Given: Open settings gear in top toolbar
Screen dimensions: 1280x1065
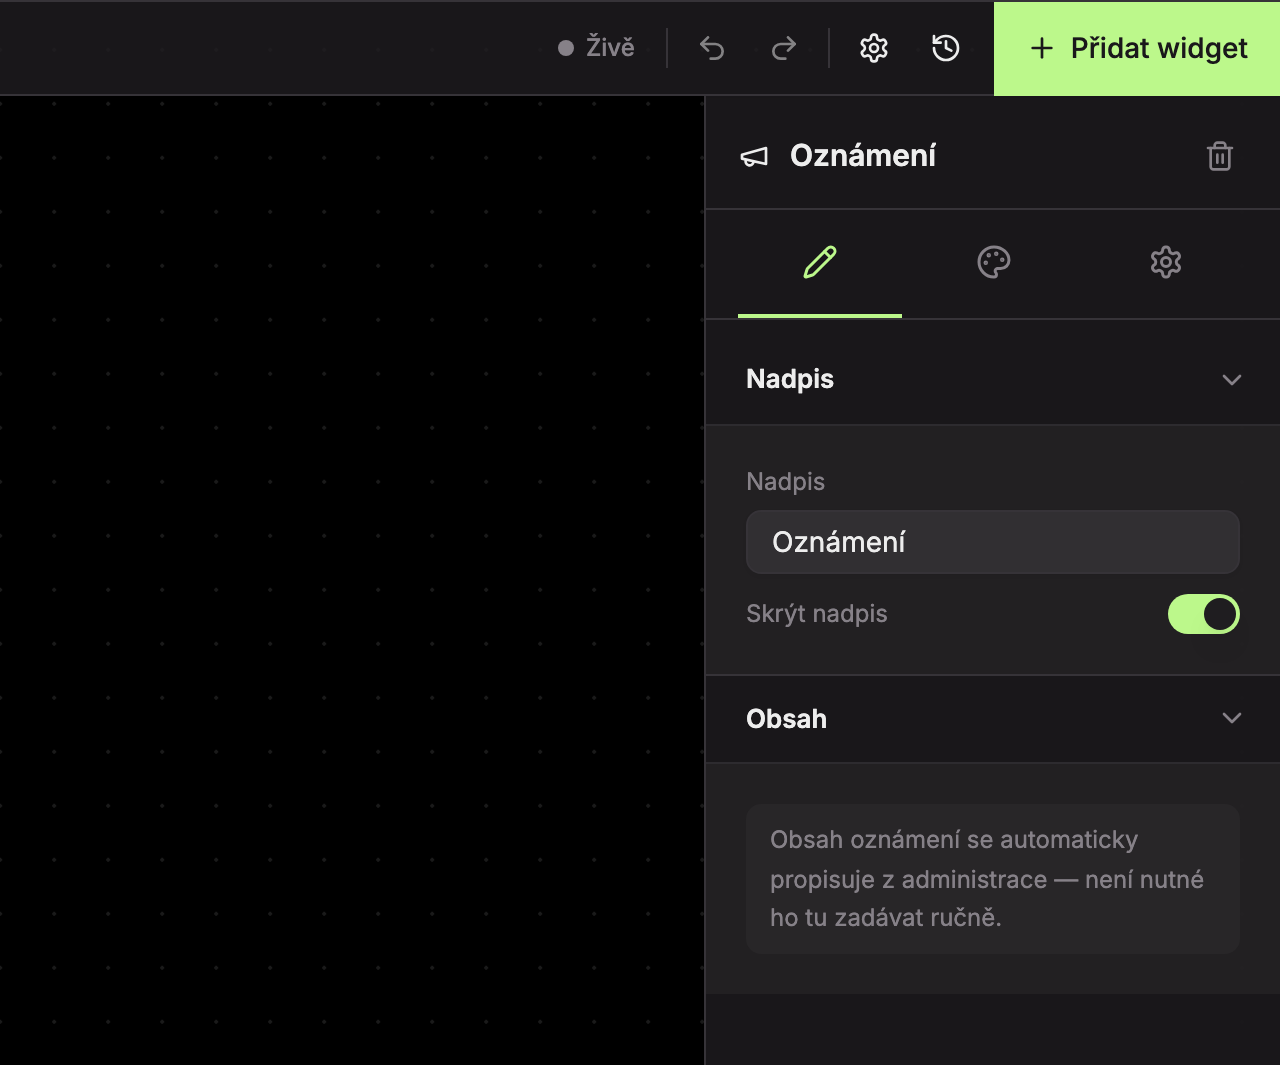Looking at the screenshot, I should point(874,48).
